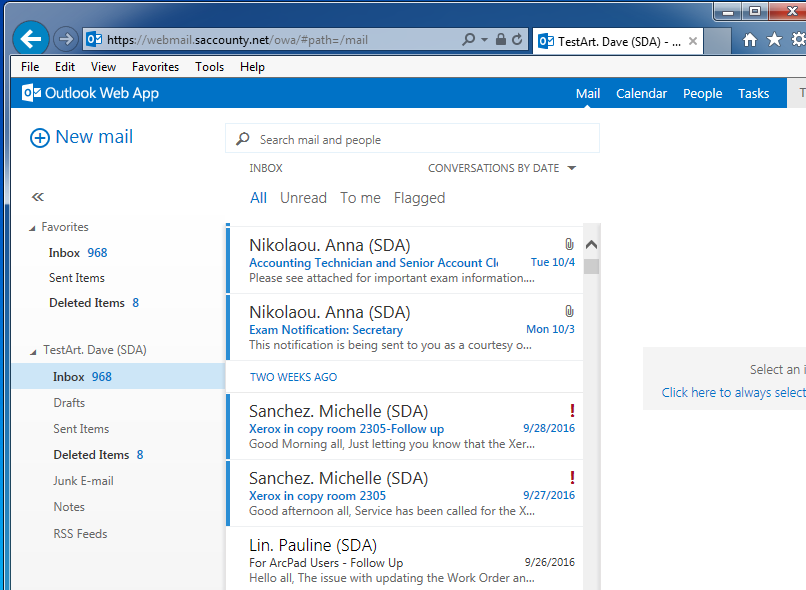
Task: Focus the Search mail and people box
Action: point(412,138)
